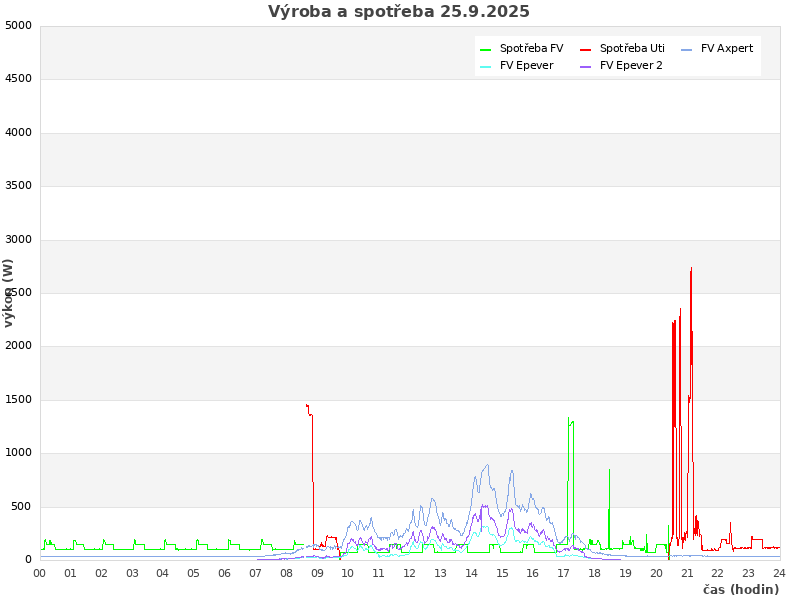Click the 2500 tick on the y-axis

[18, 293]
